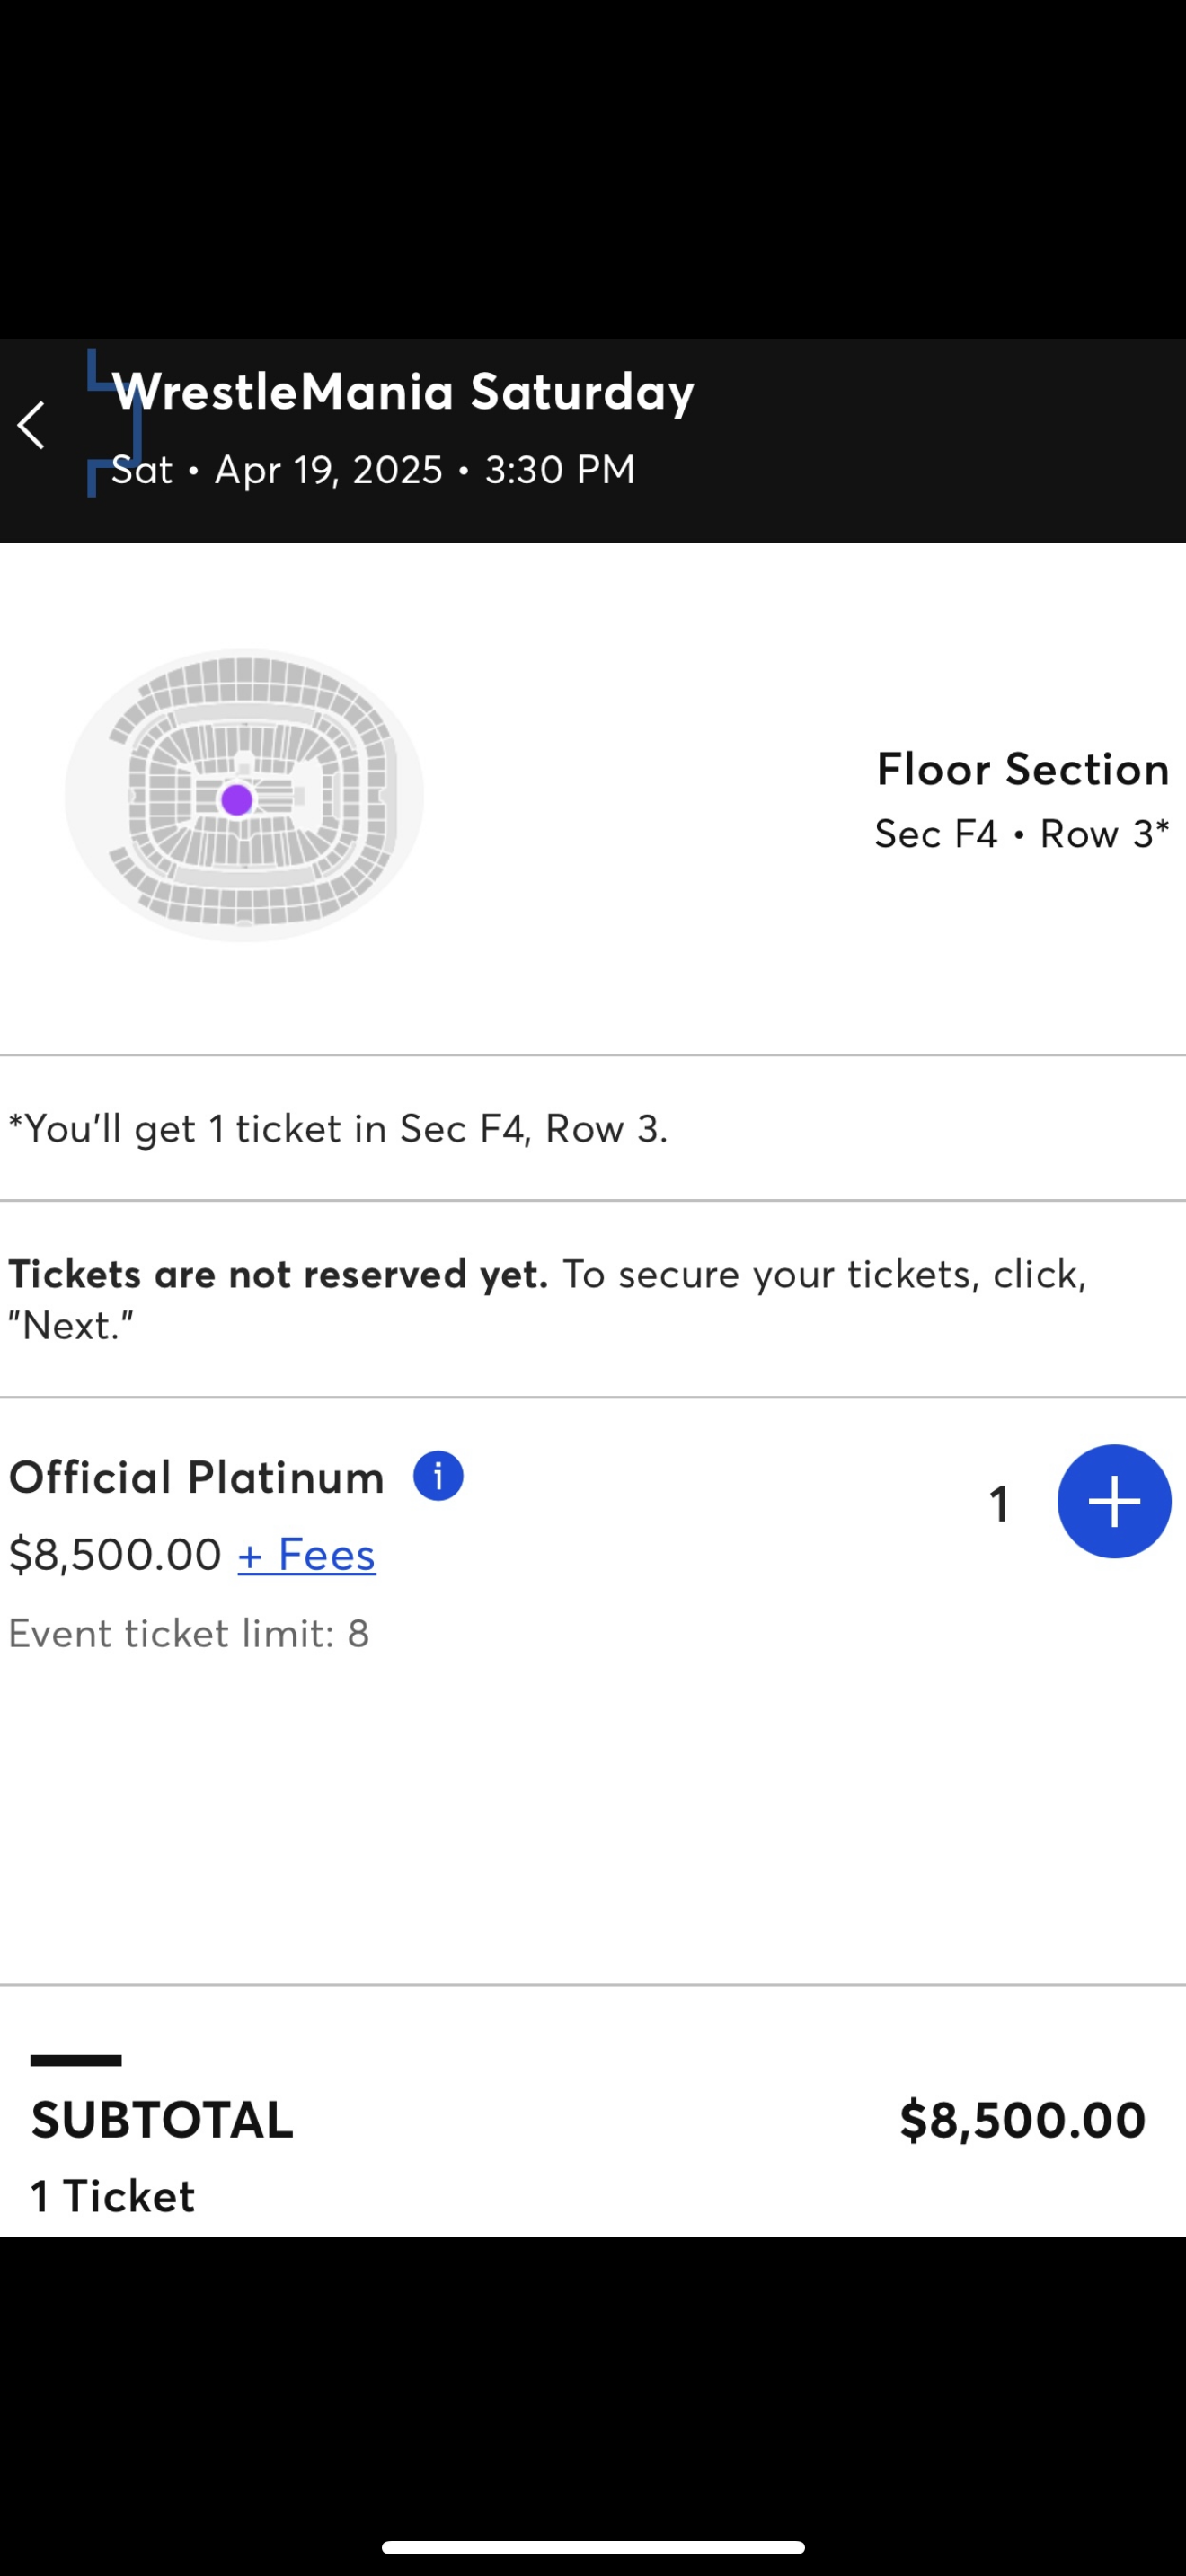1186x2576 pixels.
Task: Tap the blue bracket logo in the header
Action: pos(112,424)
